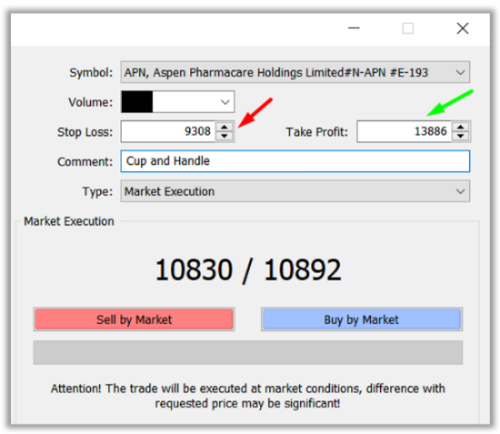500x434 pixels.
Task: Close the order window
Action: pyautogui.click(x=463, y=28)
